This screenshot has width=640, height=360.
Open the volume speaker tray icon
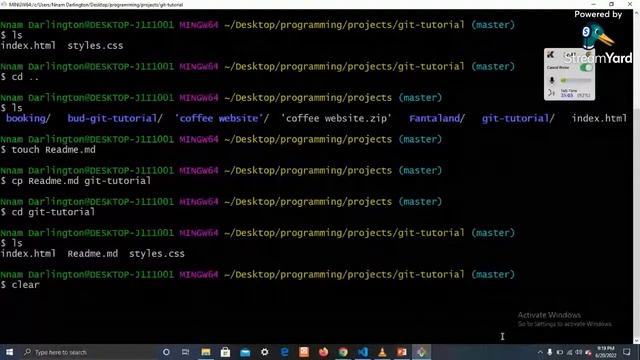click(x=579, y=352)
